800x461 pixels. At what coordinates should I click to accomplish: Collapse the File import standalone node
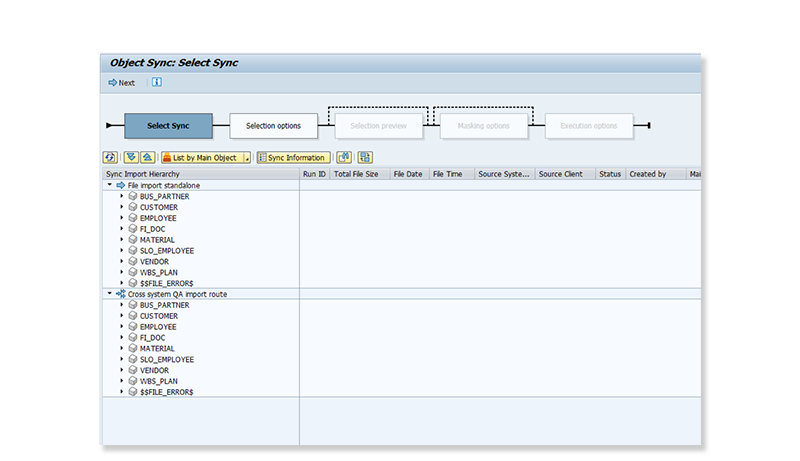point(109,186)
